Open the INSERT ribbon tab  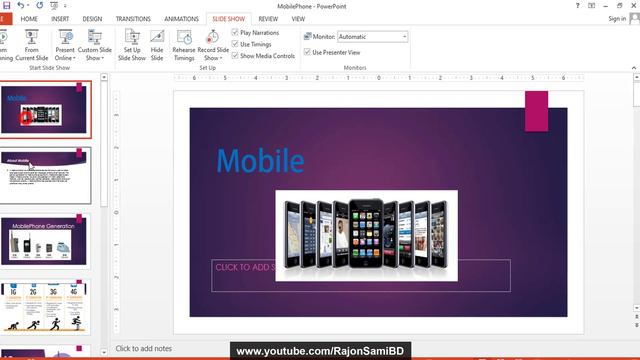coord(60,19)
